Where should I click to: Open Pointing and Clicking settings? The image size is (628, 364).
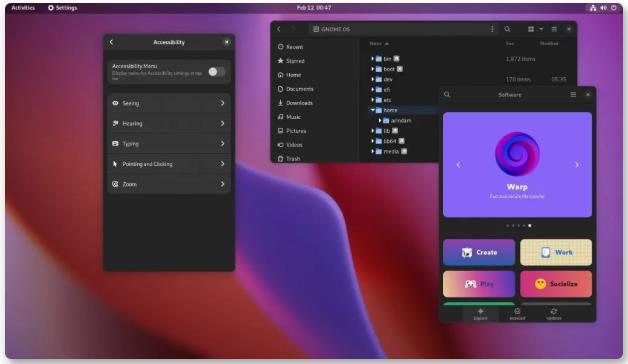point(169,164)
